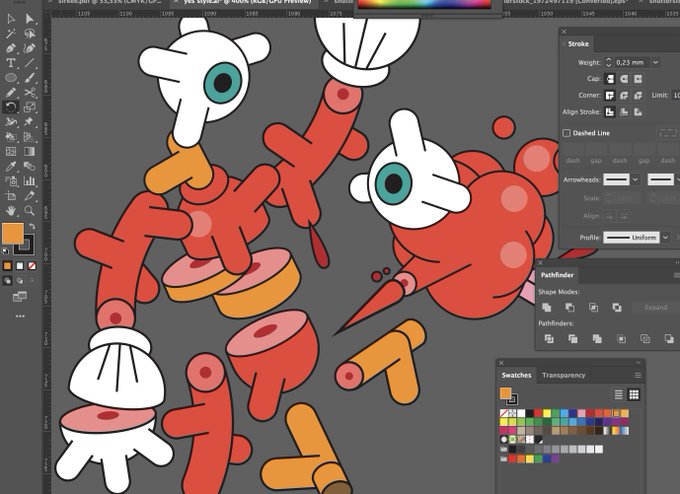Select the Direct Selection tool

pos(29,19)
